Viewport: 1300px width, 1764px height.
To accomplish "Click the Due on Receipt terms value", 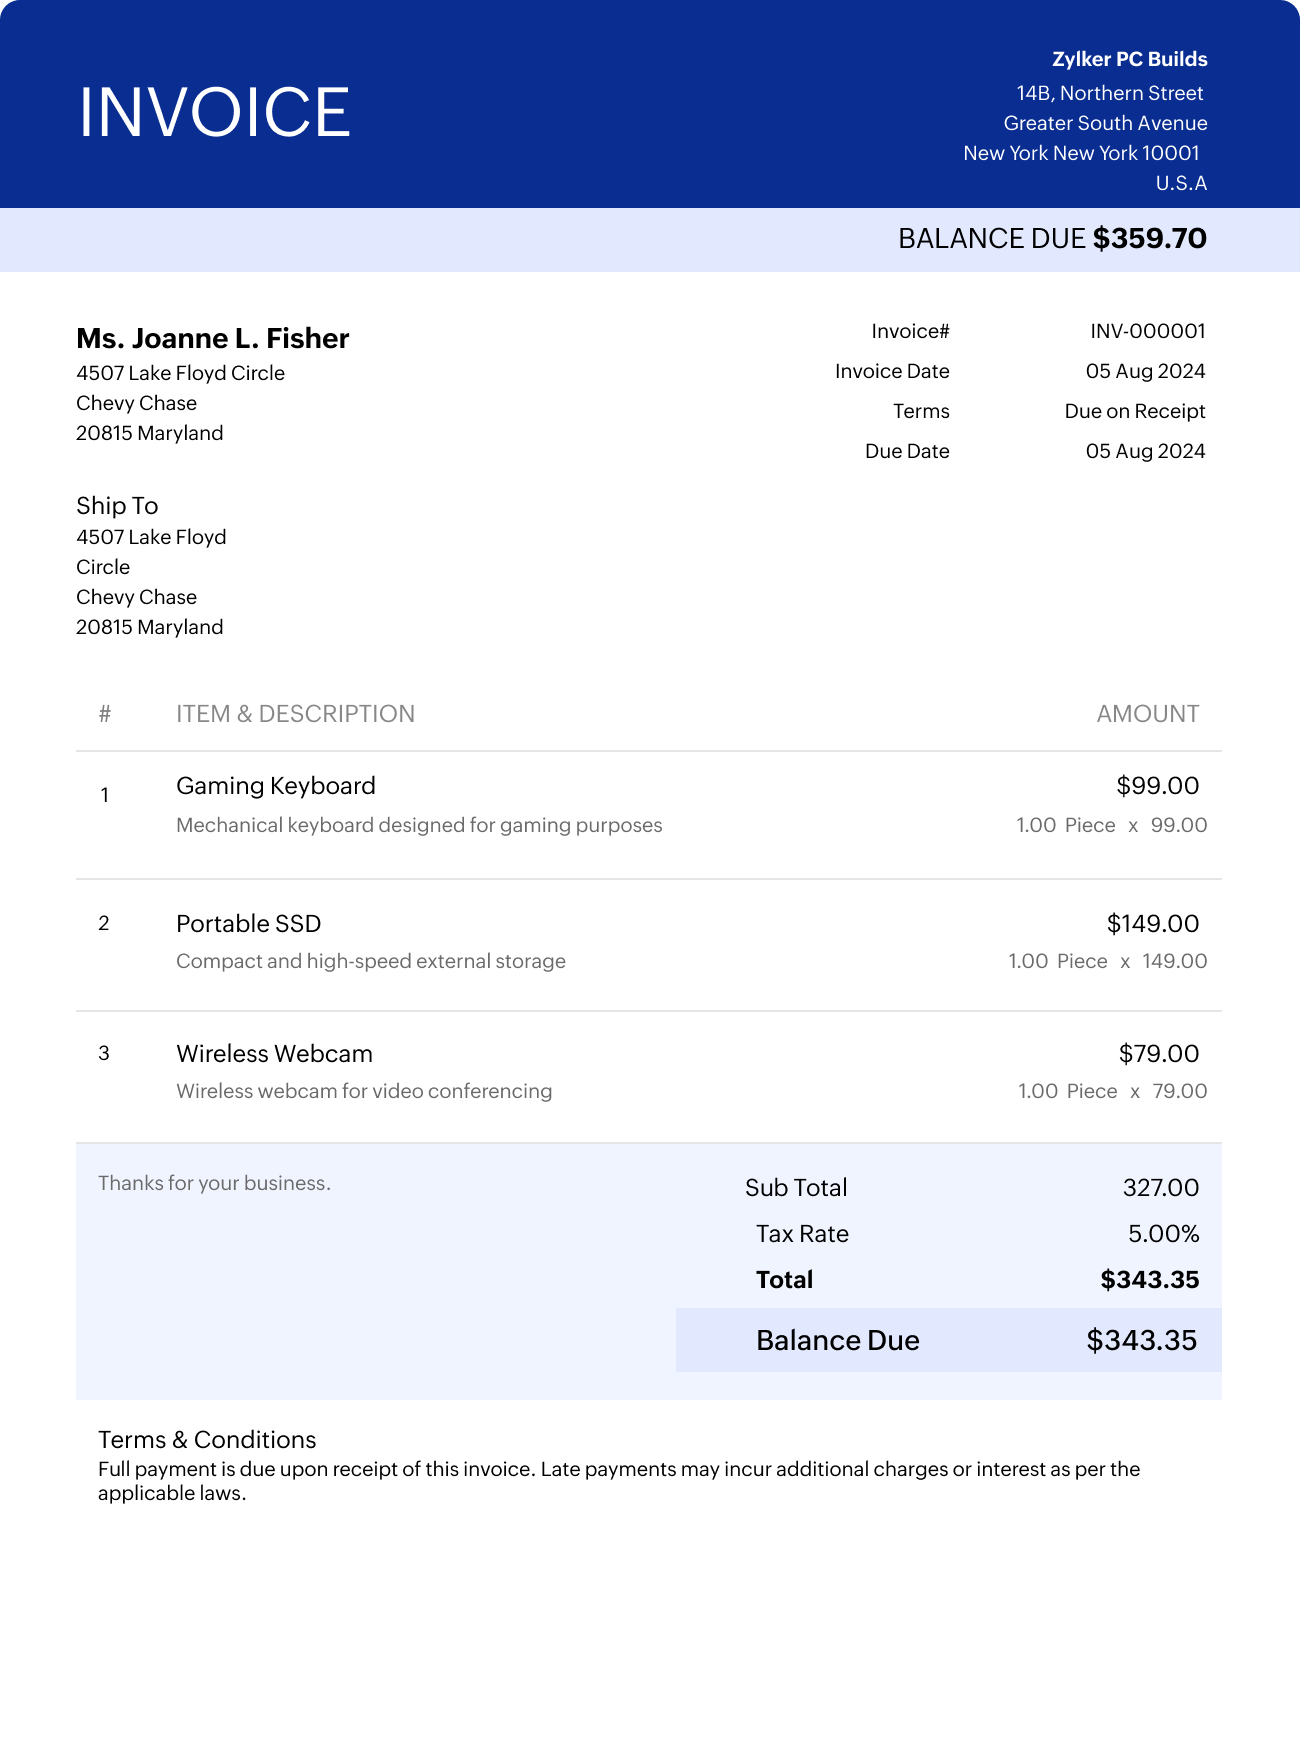I will 1134,411.
